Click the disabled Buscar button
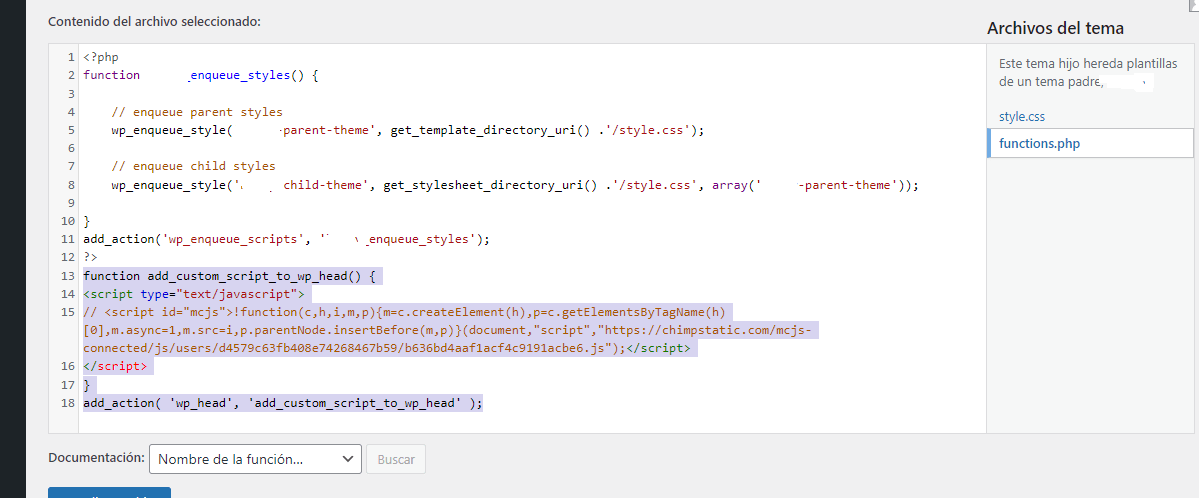This screenshot has width=1199, height=498. click(396, 459)
